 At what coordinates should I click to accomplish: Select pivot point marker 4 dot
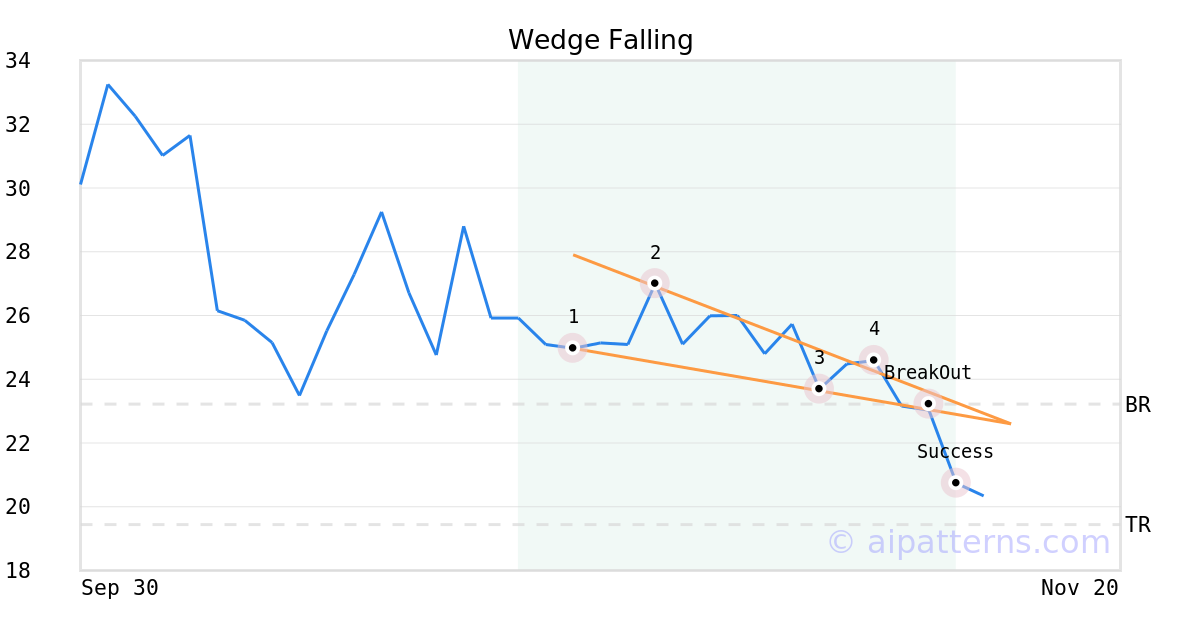click(x=873, y=359)
